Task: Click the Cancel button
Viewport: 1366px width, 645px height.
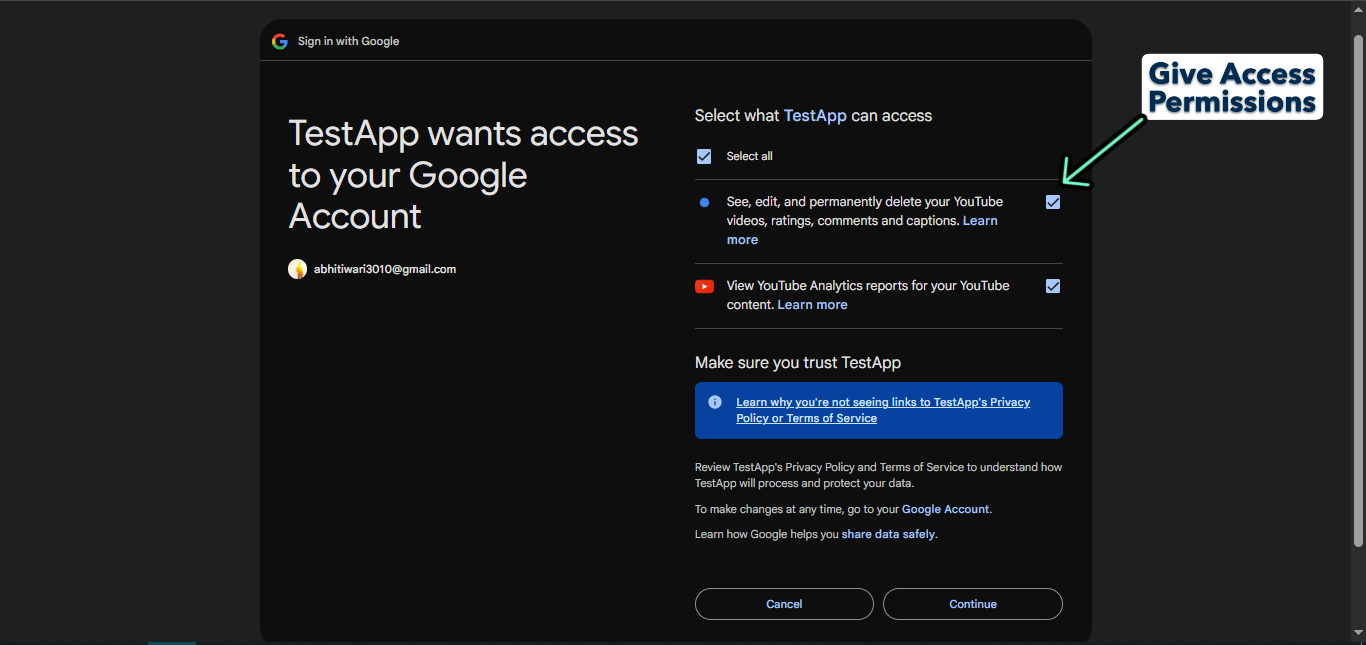Action: click(x=784, y=604)
